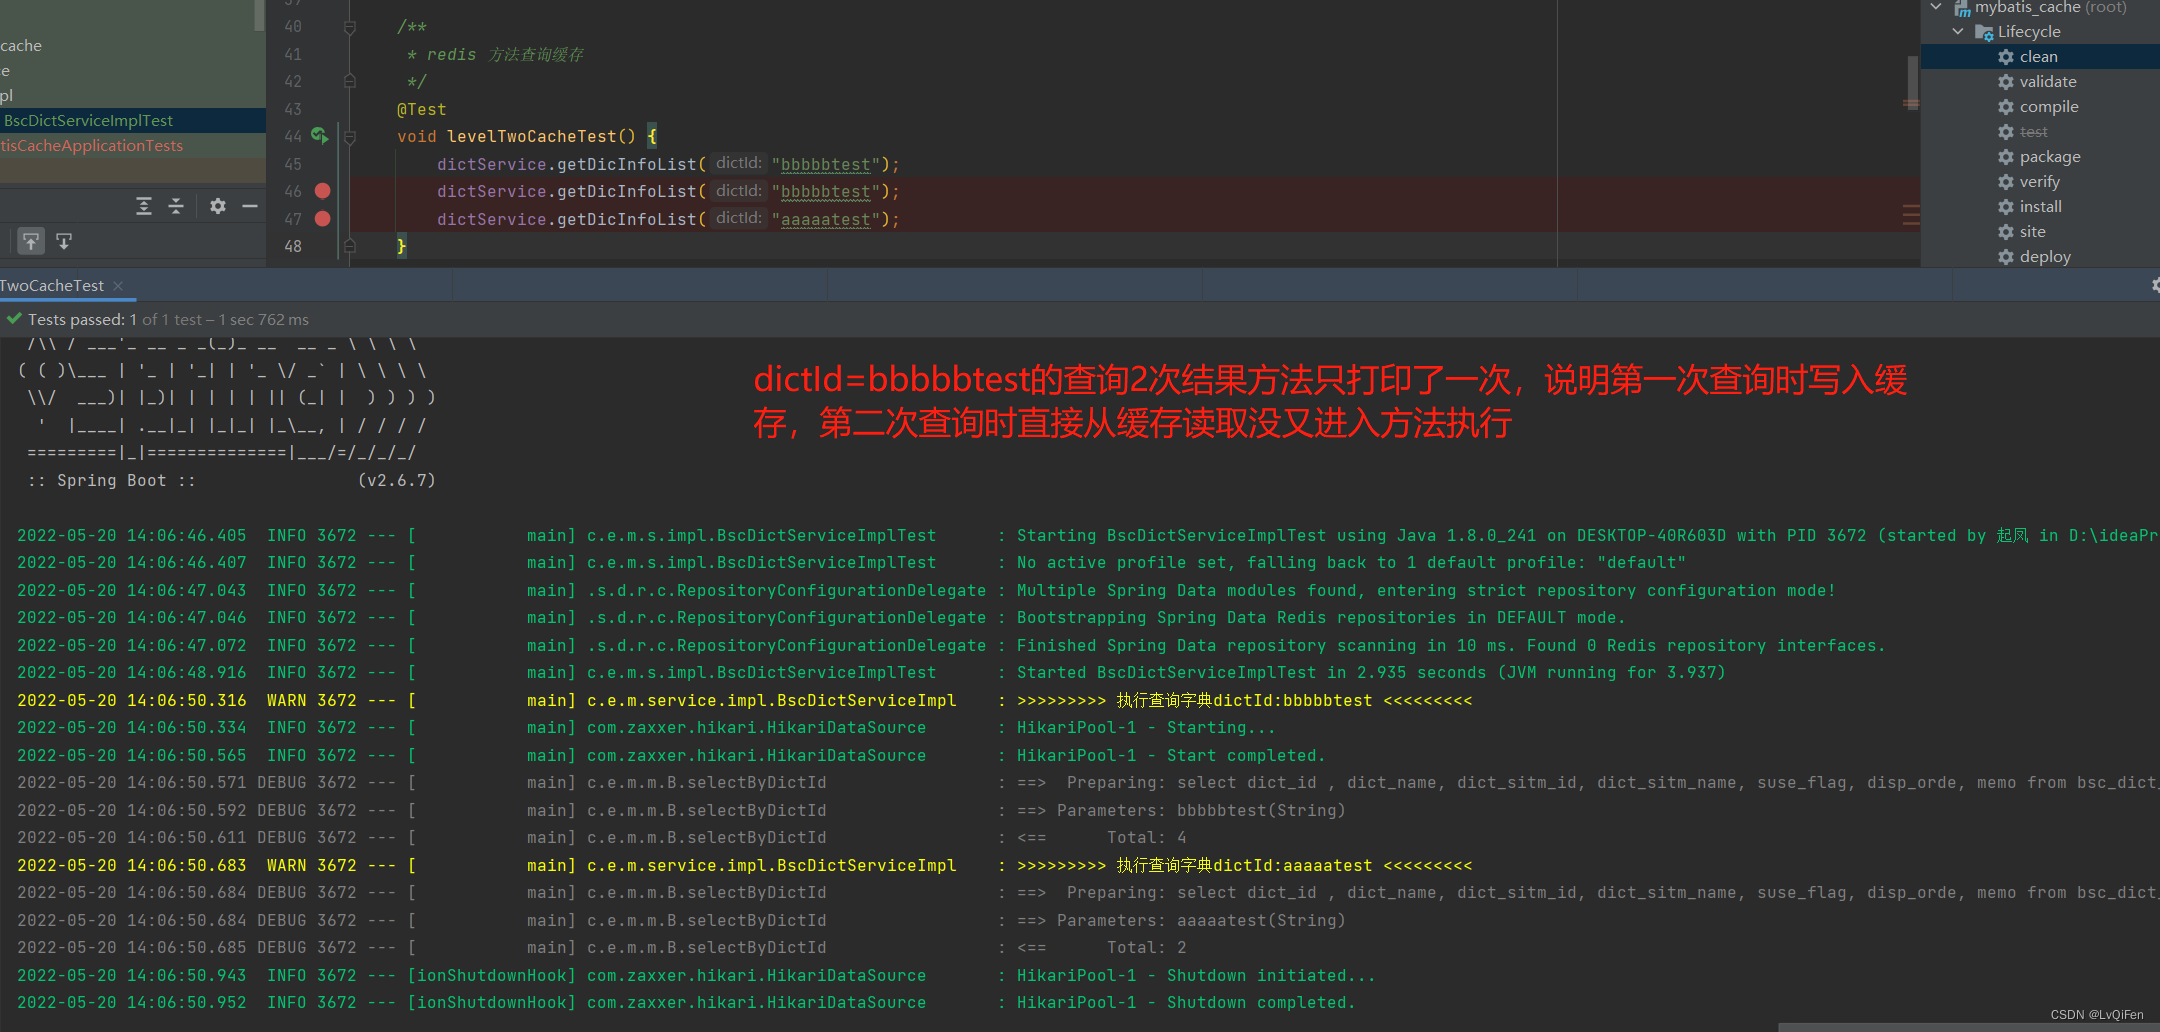Click the Lifecycle folder icon
This screenshot has width=2160, height=1032.
click(1984, 32)
